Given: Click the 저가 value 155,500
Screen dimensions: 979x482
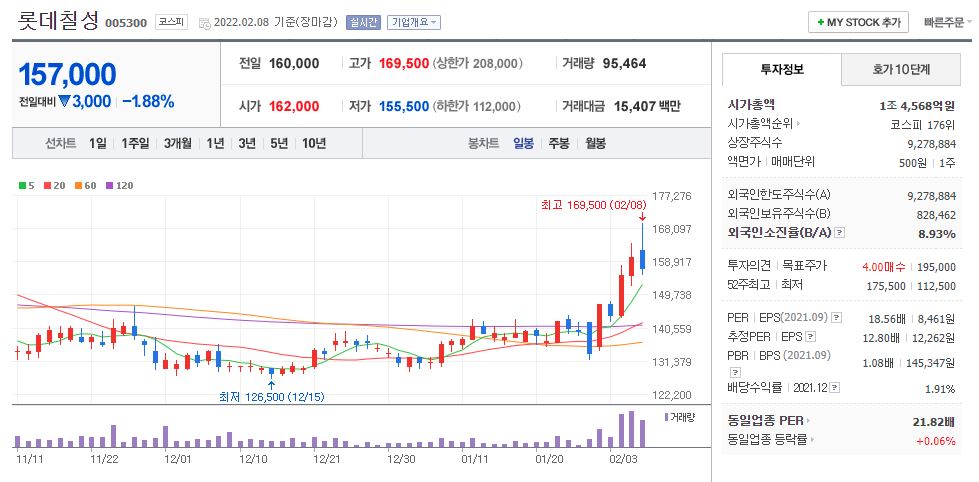Looking at the screenshot, I should click(404, 107).
